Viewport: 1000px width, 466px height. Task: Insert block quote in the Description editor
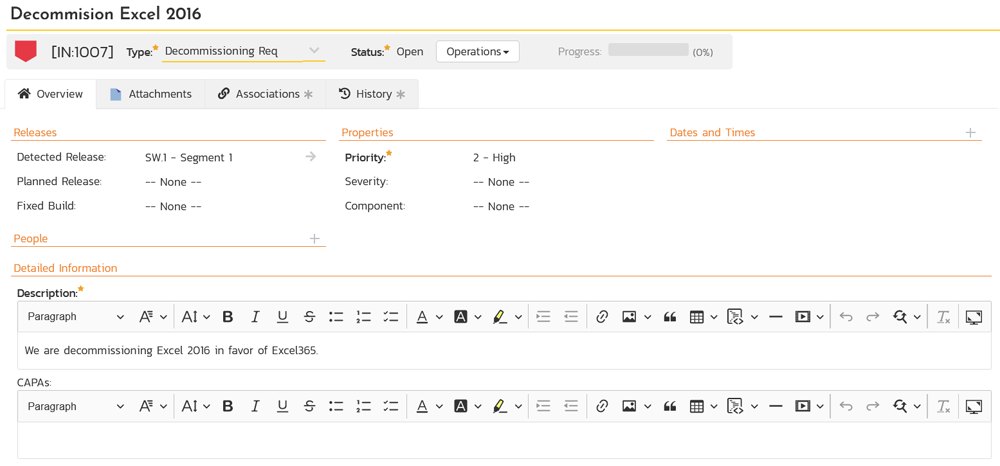670,317
